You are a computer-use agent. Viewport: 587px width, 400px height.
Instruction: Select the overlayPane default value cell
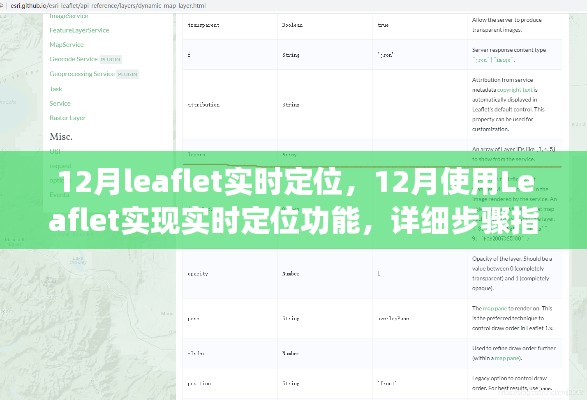click(x=393, y=319)
